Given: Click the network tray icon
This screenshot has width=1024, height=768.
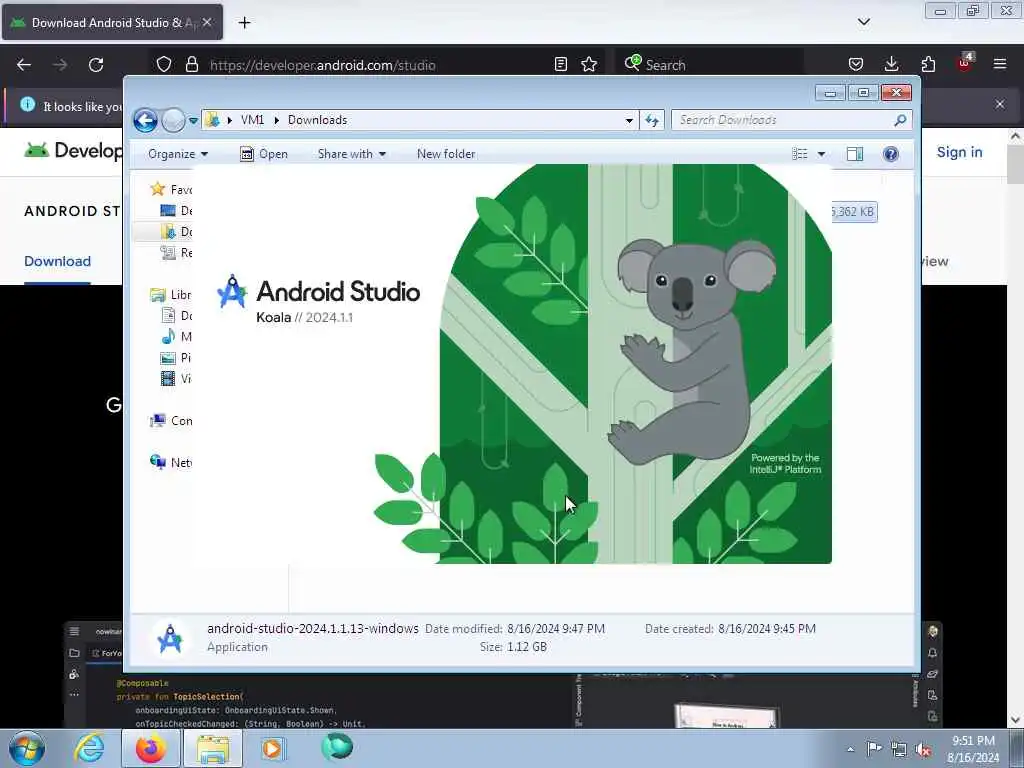Looking at the screenshot, I should (x=899, y=749).
